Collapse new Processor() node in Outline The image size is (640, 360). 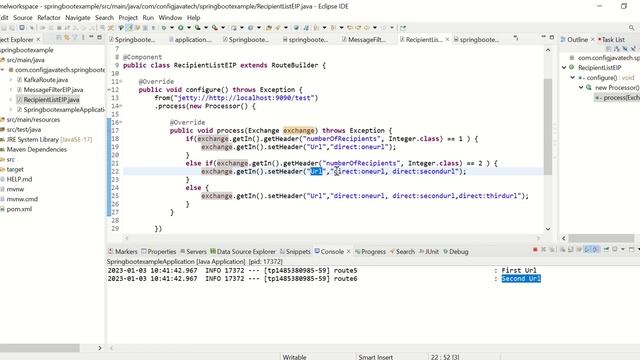[x=581, y=87]
